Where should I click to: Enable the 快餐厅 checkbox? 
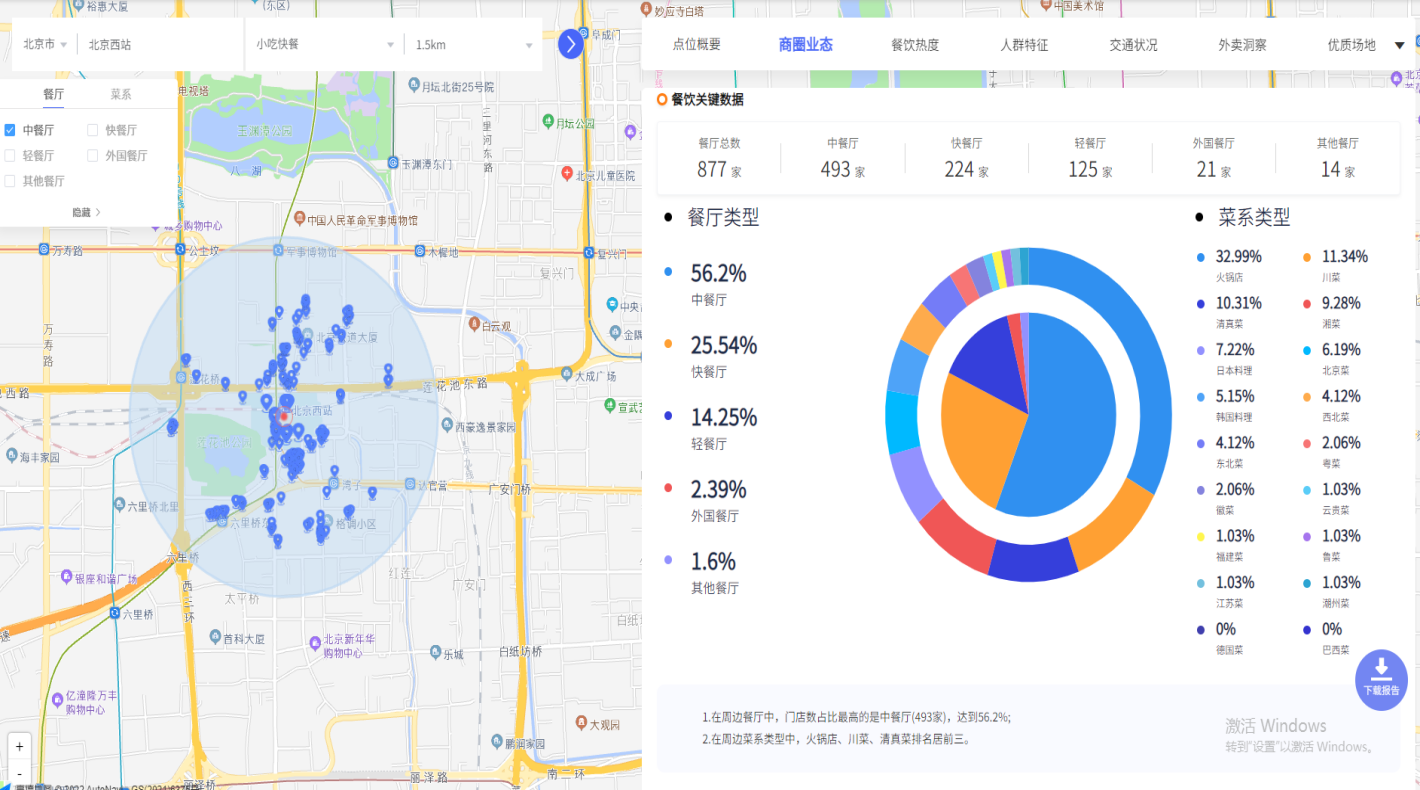93,130
